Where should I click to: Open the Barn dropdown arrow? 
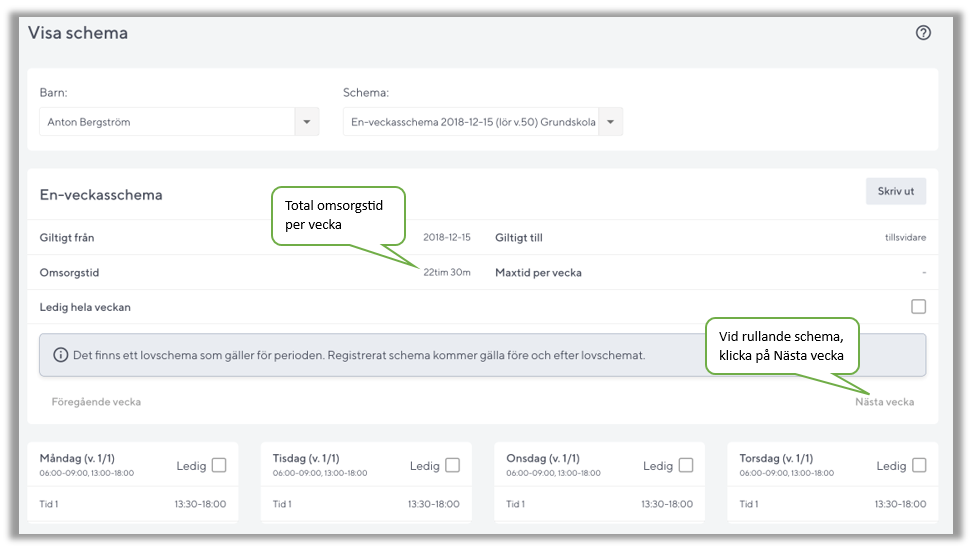click(x=306, y=122)
